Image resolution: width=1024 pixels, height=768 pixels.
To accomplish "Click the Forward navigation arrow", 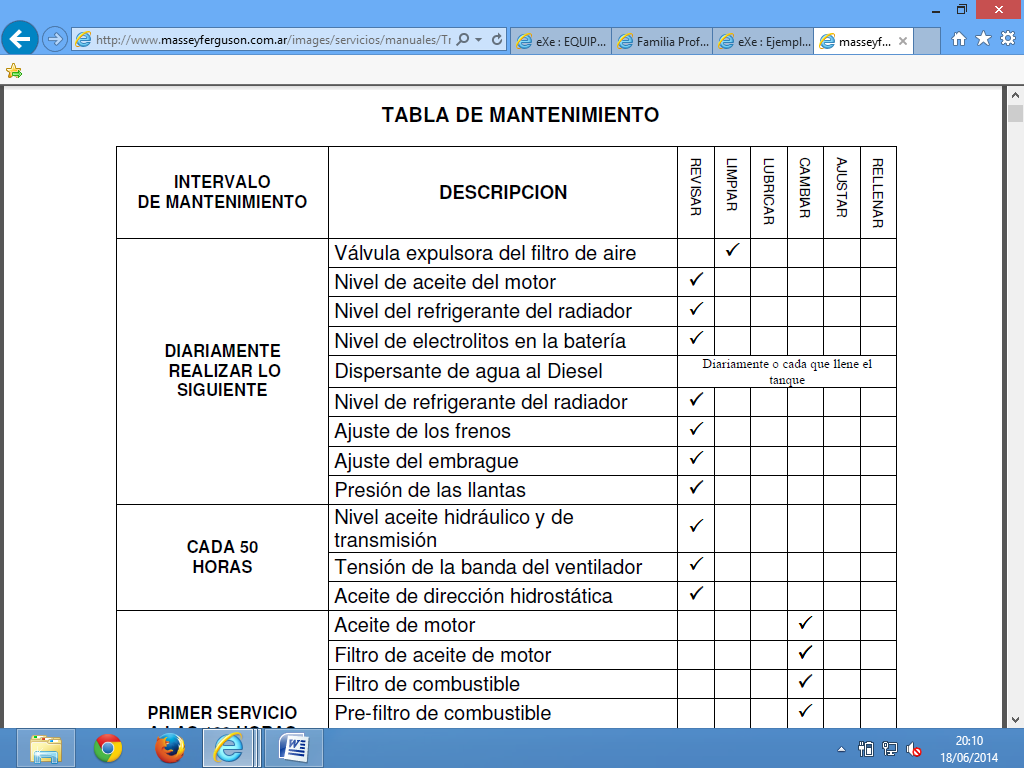I will click(55, 40).
